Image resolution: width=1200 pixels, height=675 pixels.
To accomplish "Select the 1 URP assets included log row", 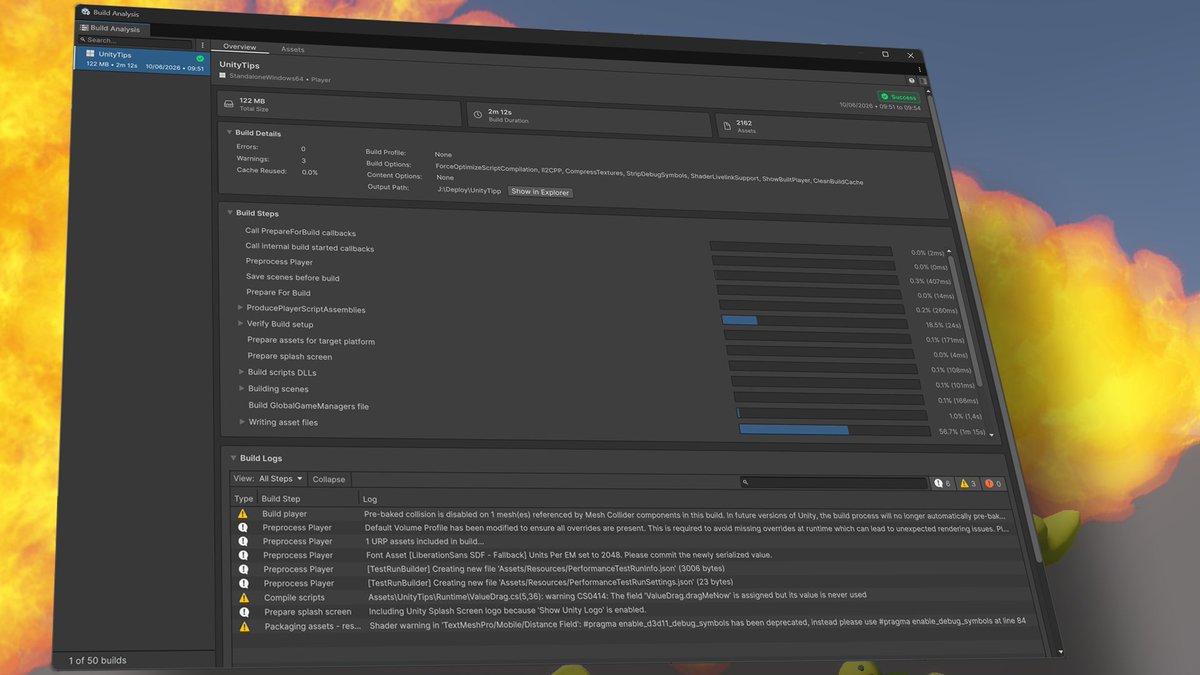I will (628, 541).
